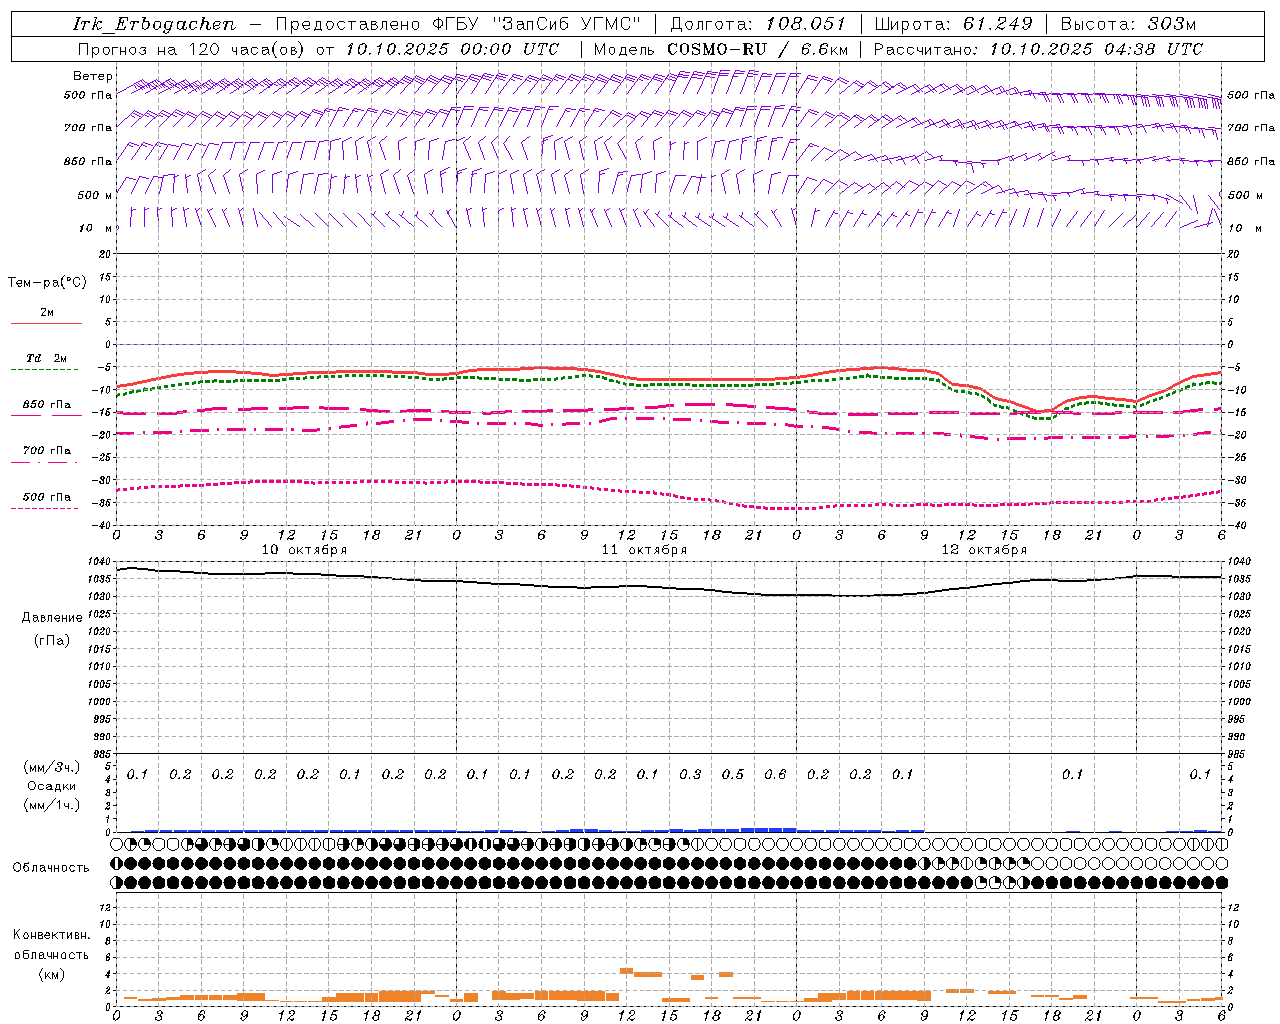The height and width of the screenshot is (1024, 1280).
Task: Select the 'Давление' pressure panel label
Action: point(52,618)
